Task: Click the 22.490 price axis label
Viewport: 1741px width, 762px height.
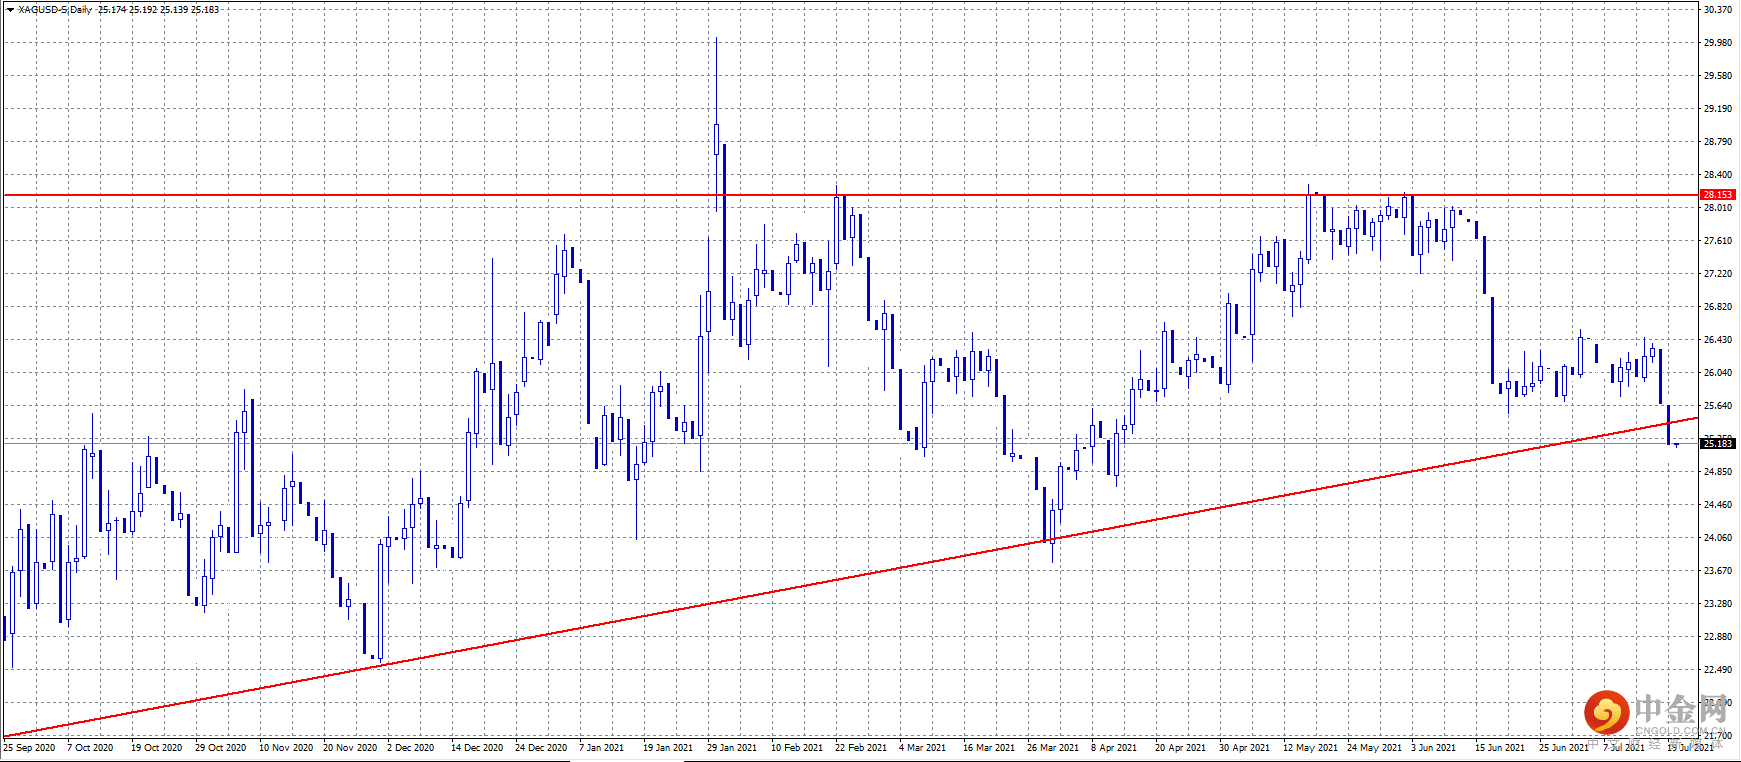Action: coord(1718,669)
